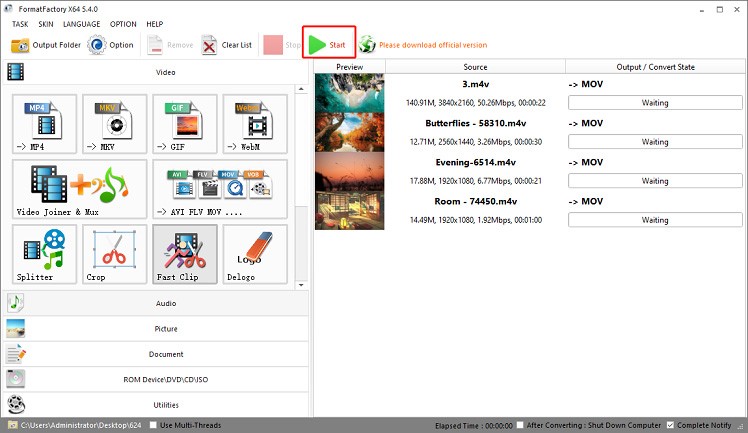Select the file name Room - 74450.m4v
Viewport: 748px width, 433px height.
(x=476, y=201)
